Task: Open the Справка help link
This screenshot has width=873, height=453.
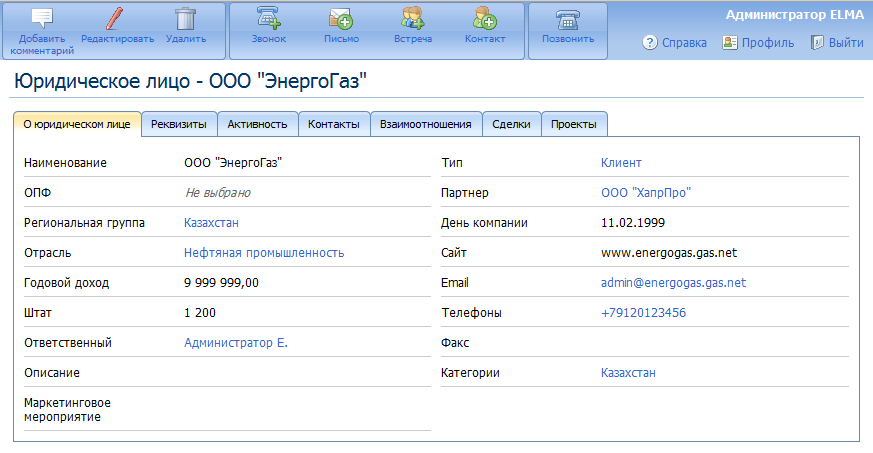Action: point(684,43)
